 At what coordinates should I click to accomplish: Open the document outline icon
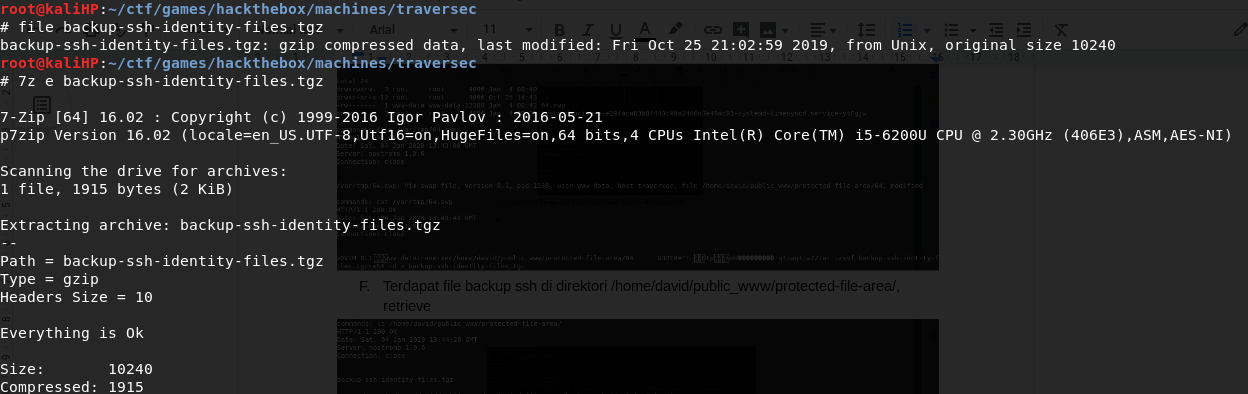coord(42,105)
